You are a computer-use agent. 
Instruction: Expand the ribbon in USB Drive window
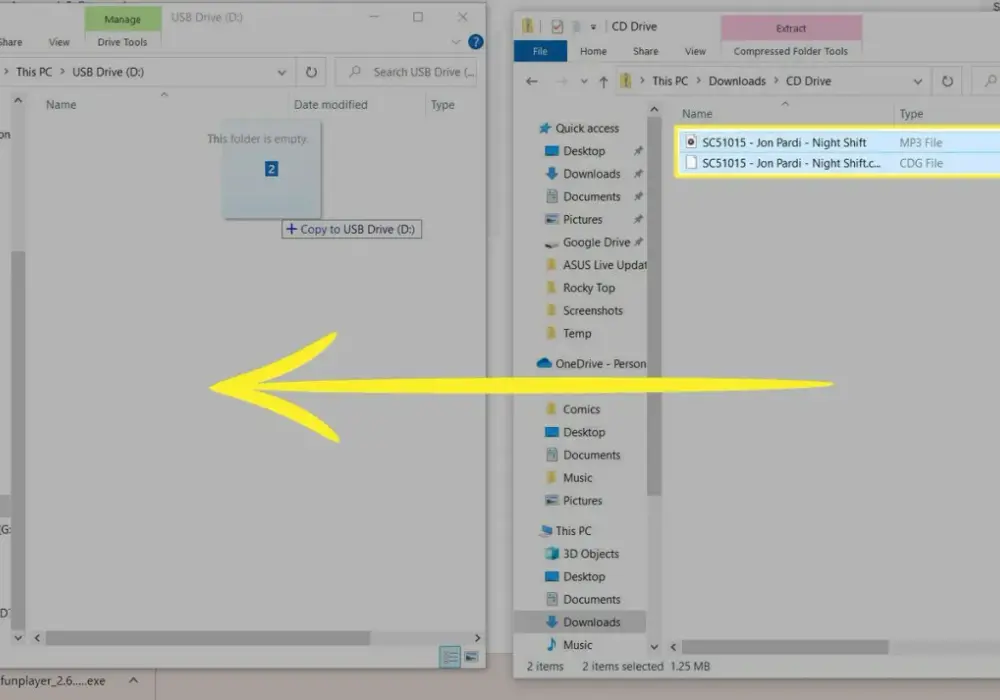[455, 42]
